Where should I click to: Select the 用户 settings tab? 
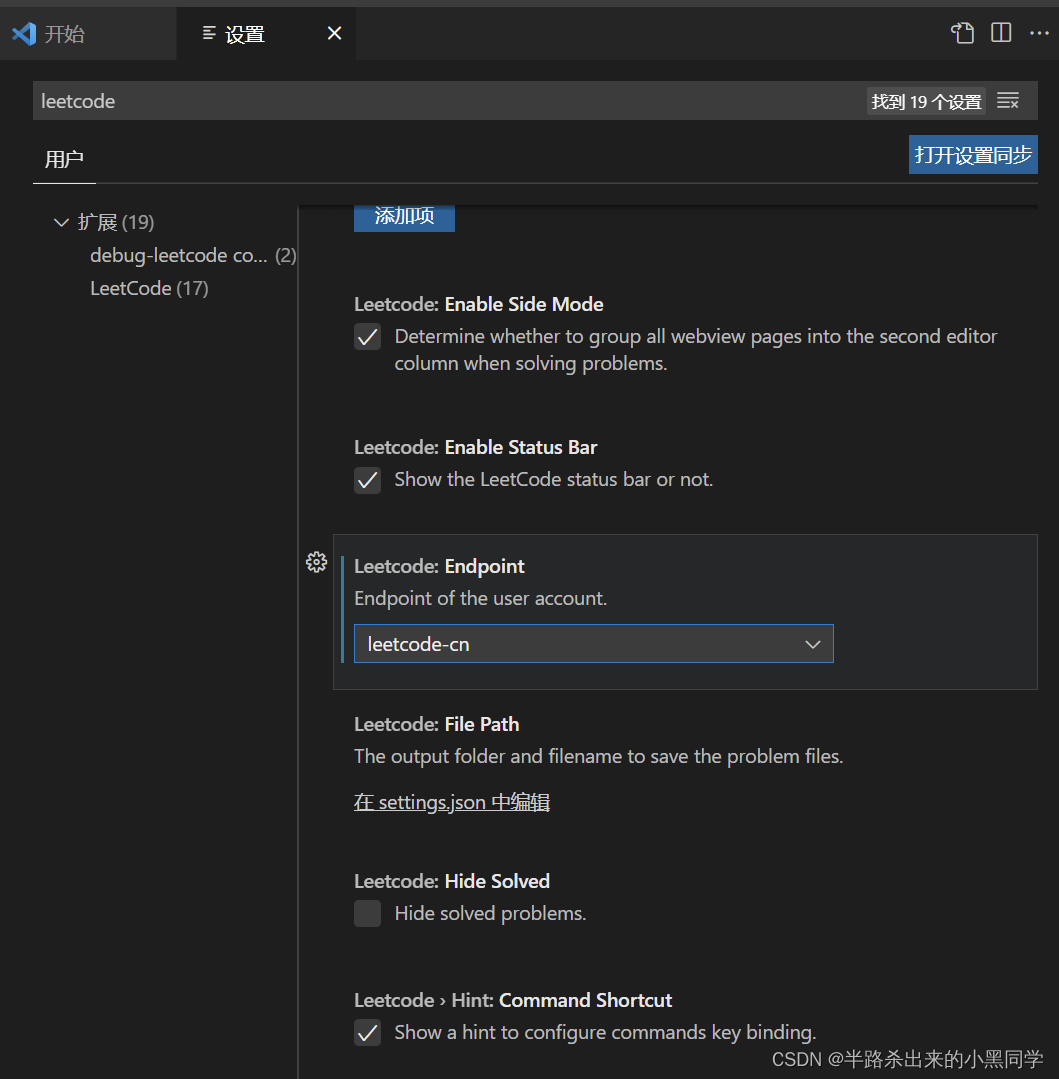point(64,158)
